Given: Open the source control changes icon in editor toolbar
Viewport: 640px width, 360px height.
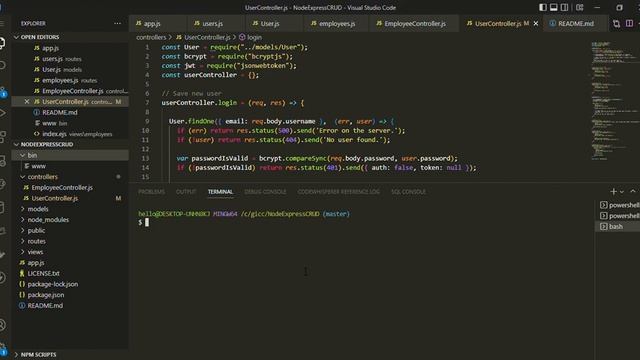Looking at the screenshot, I should pos(616,24).
